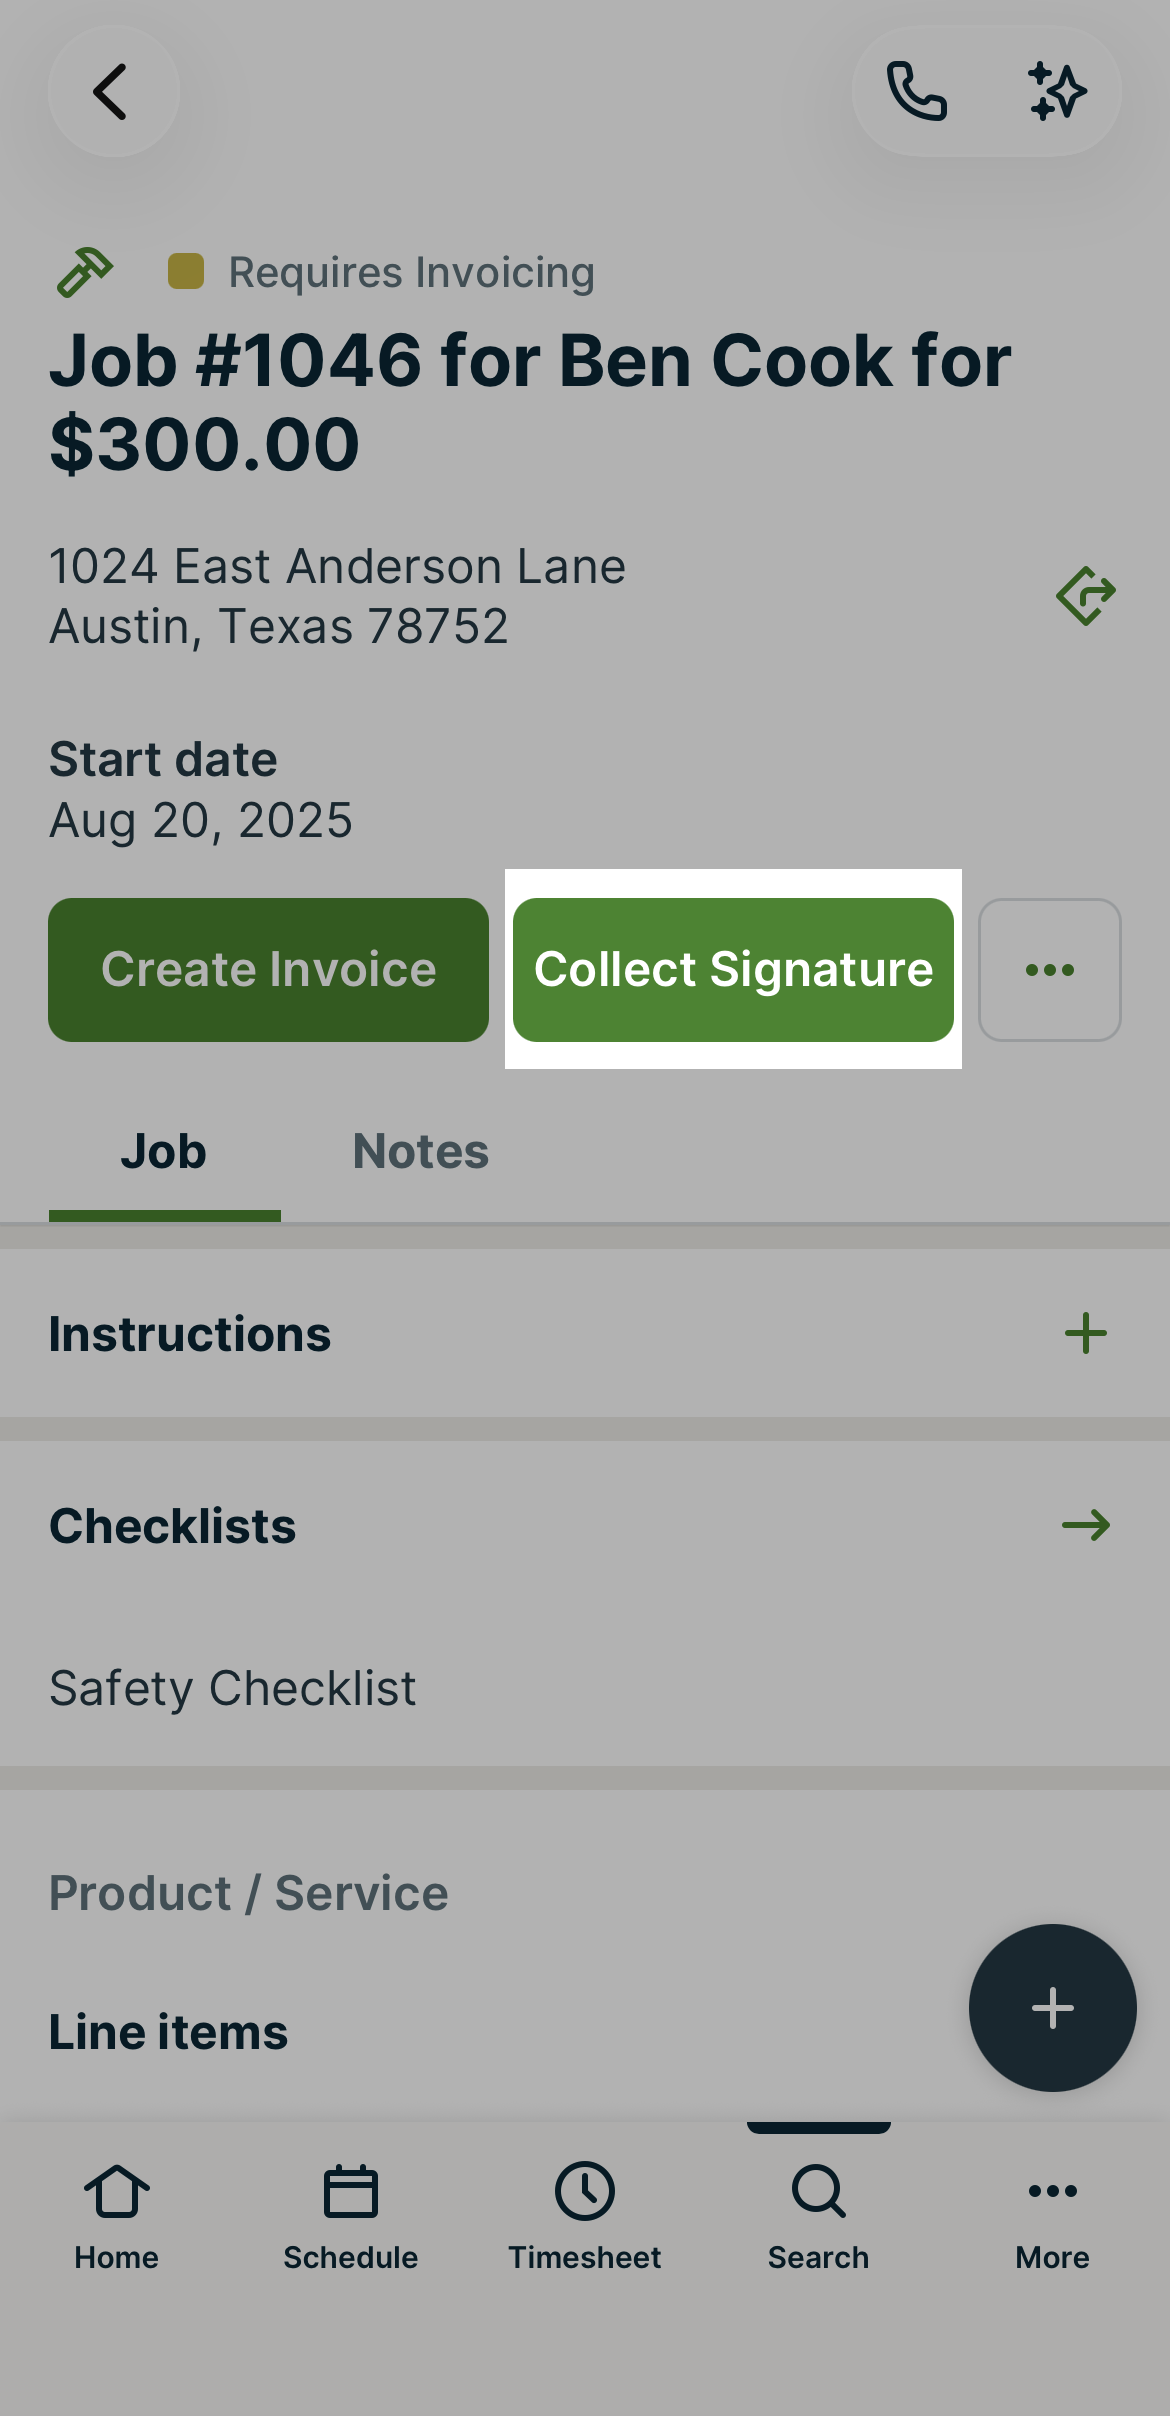Switch to the Notes tab
1170x2416 pixels.
[420, 1152]
